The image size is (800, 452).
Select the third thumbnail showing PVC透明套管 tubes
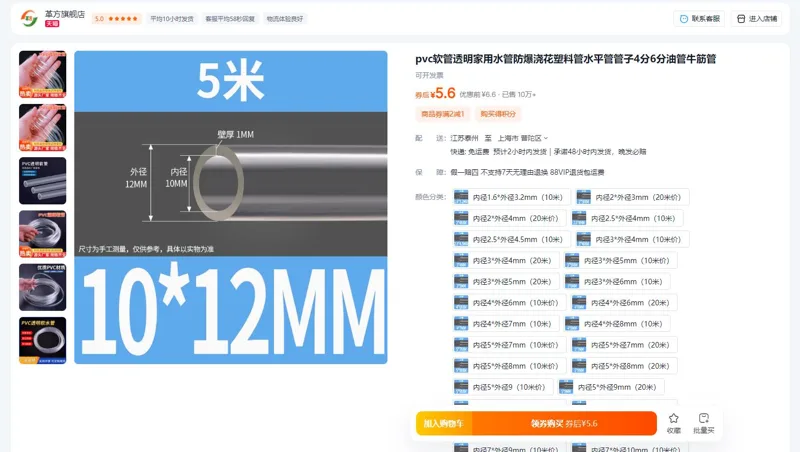[x=43, y=181]
